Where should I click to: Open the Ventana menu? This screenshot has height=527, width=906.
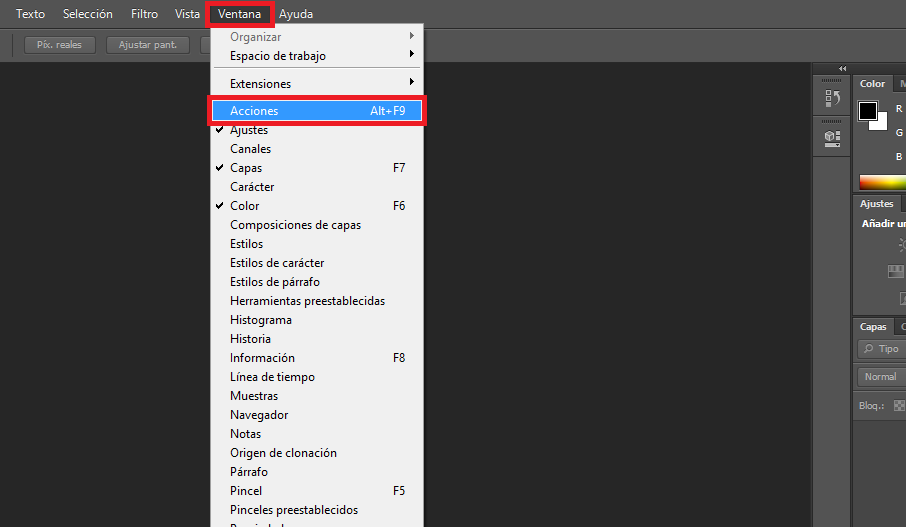click(239, 14)
